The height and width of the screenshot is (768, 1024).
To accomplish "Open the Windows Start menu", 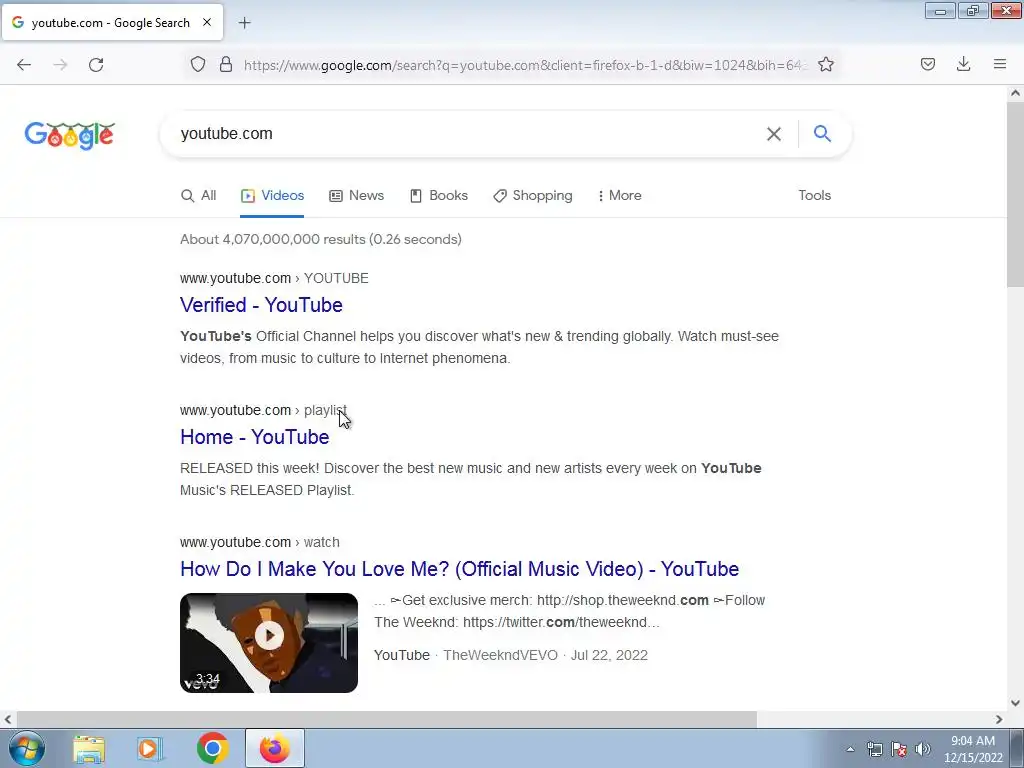I will click(x=26, y=748).
